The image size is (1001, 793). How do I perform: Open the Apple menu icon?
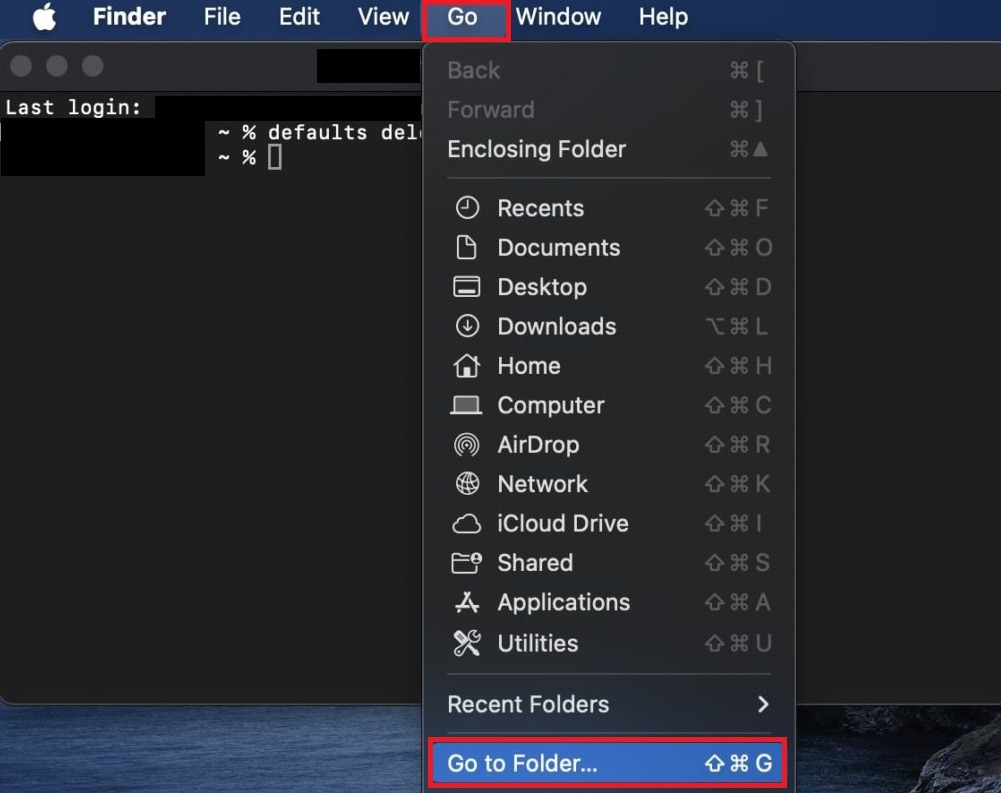click(x=45, y=17)
